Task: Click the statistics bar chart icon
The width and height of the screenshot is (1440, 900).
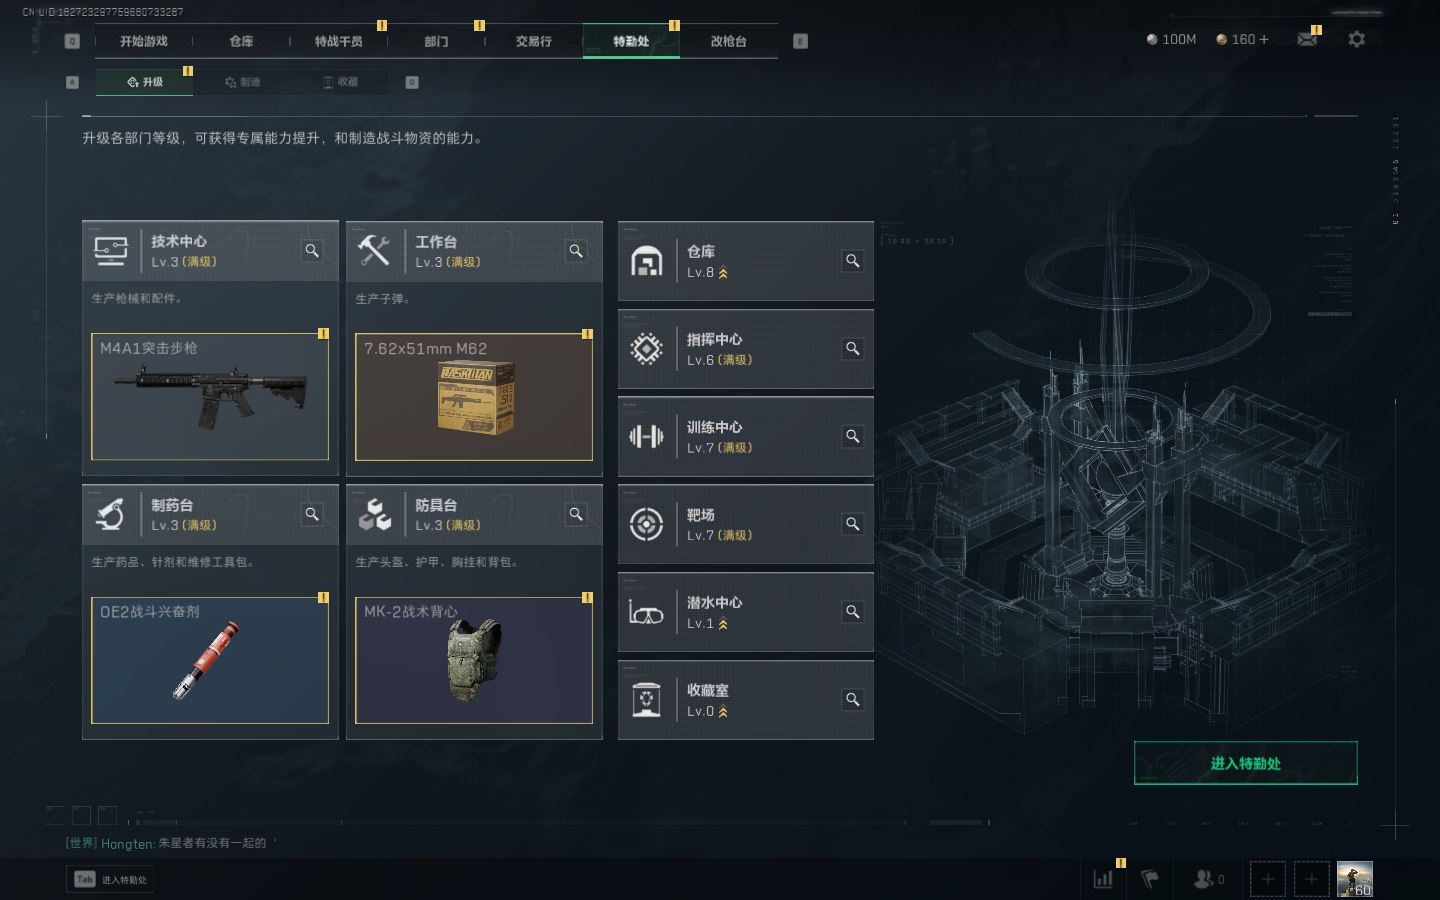Action: 1103,879
